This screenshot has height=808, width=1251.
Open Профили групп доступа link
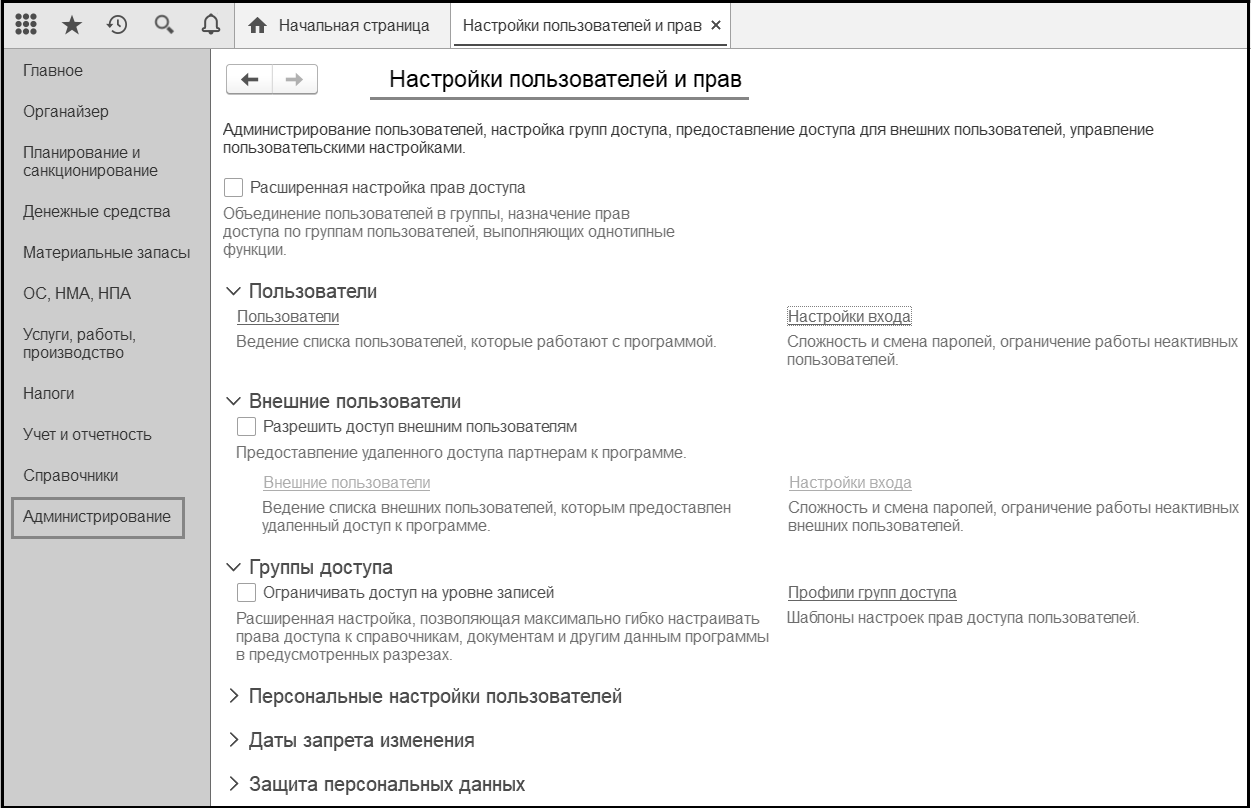(x=872, y=593)
